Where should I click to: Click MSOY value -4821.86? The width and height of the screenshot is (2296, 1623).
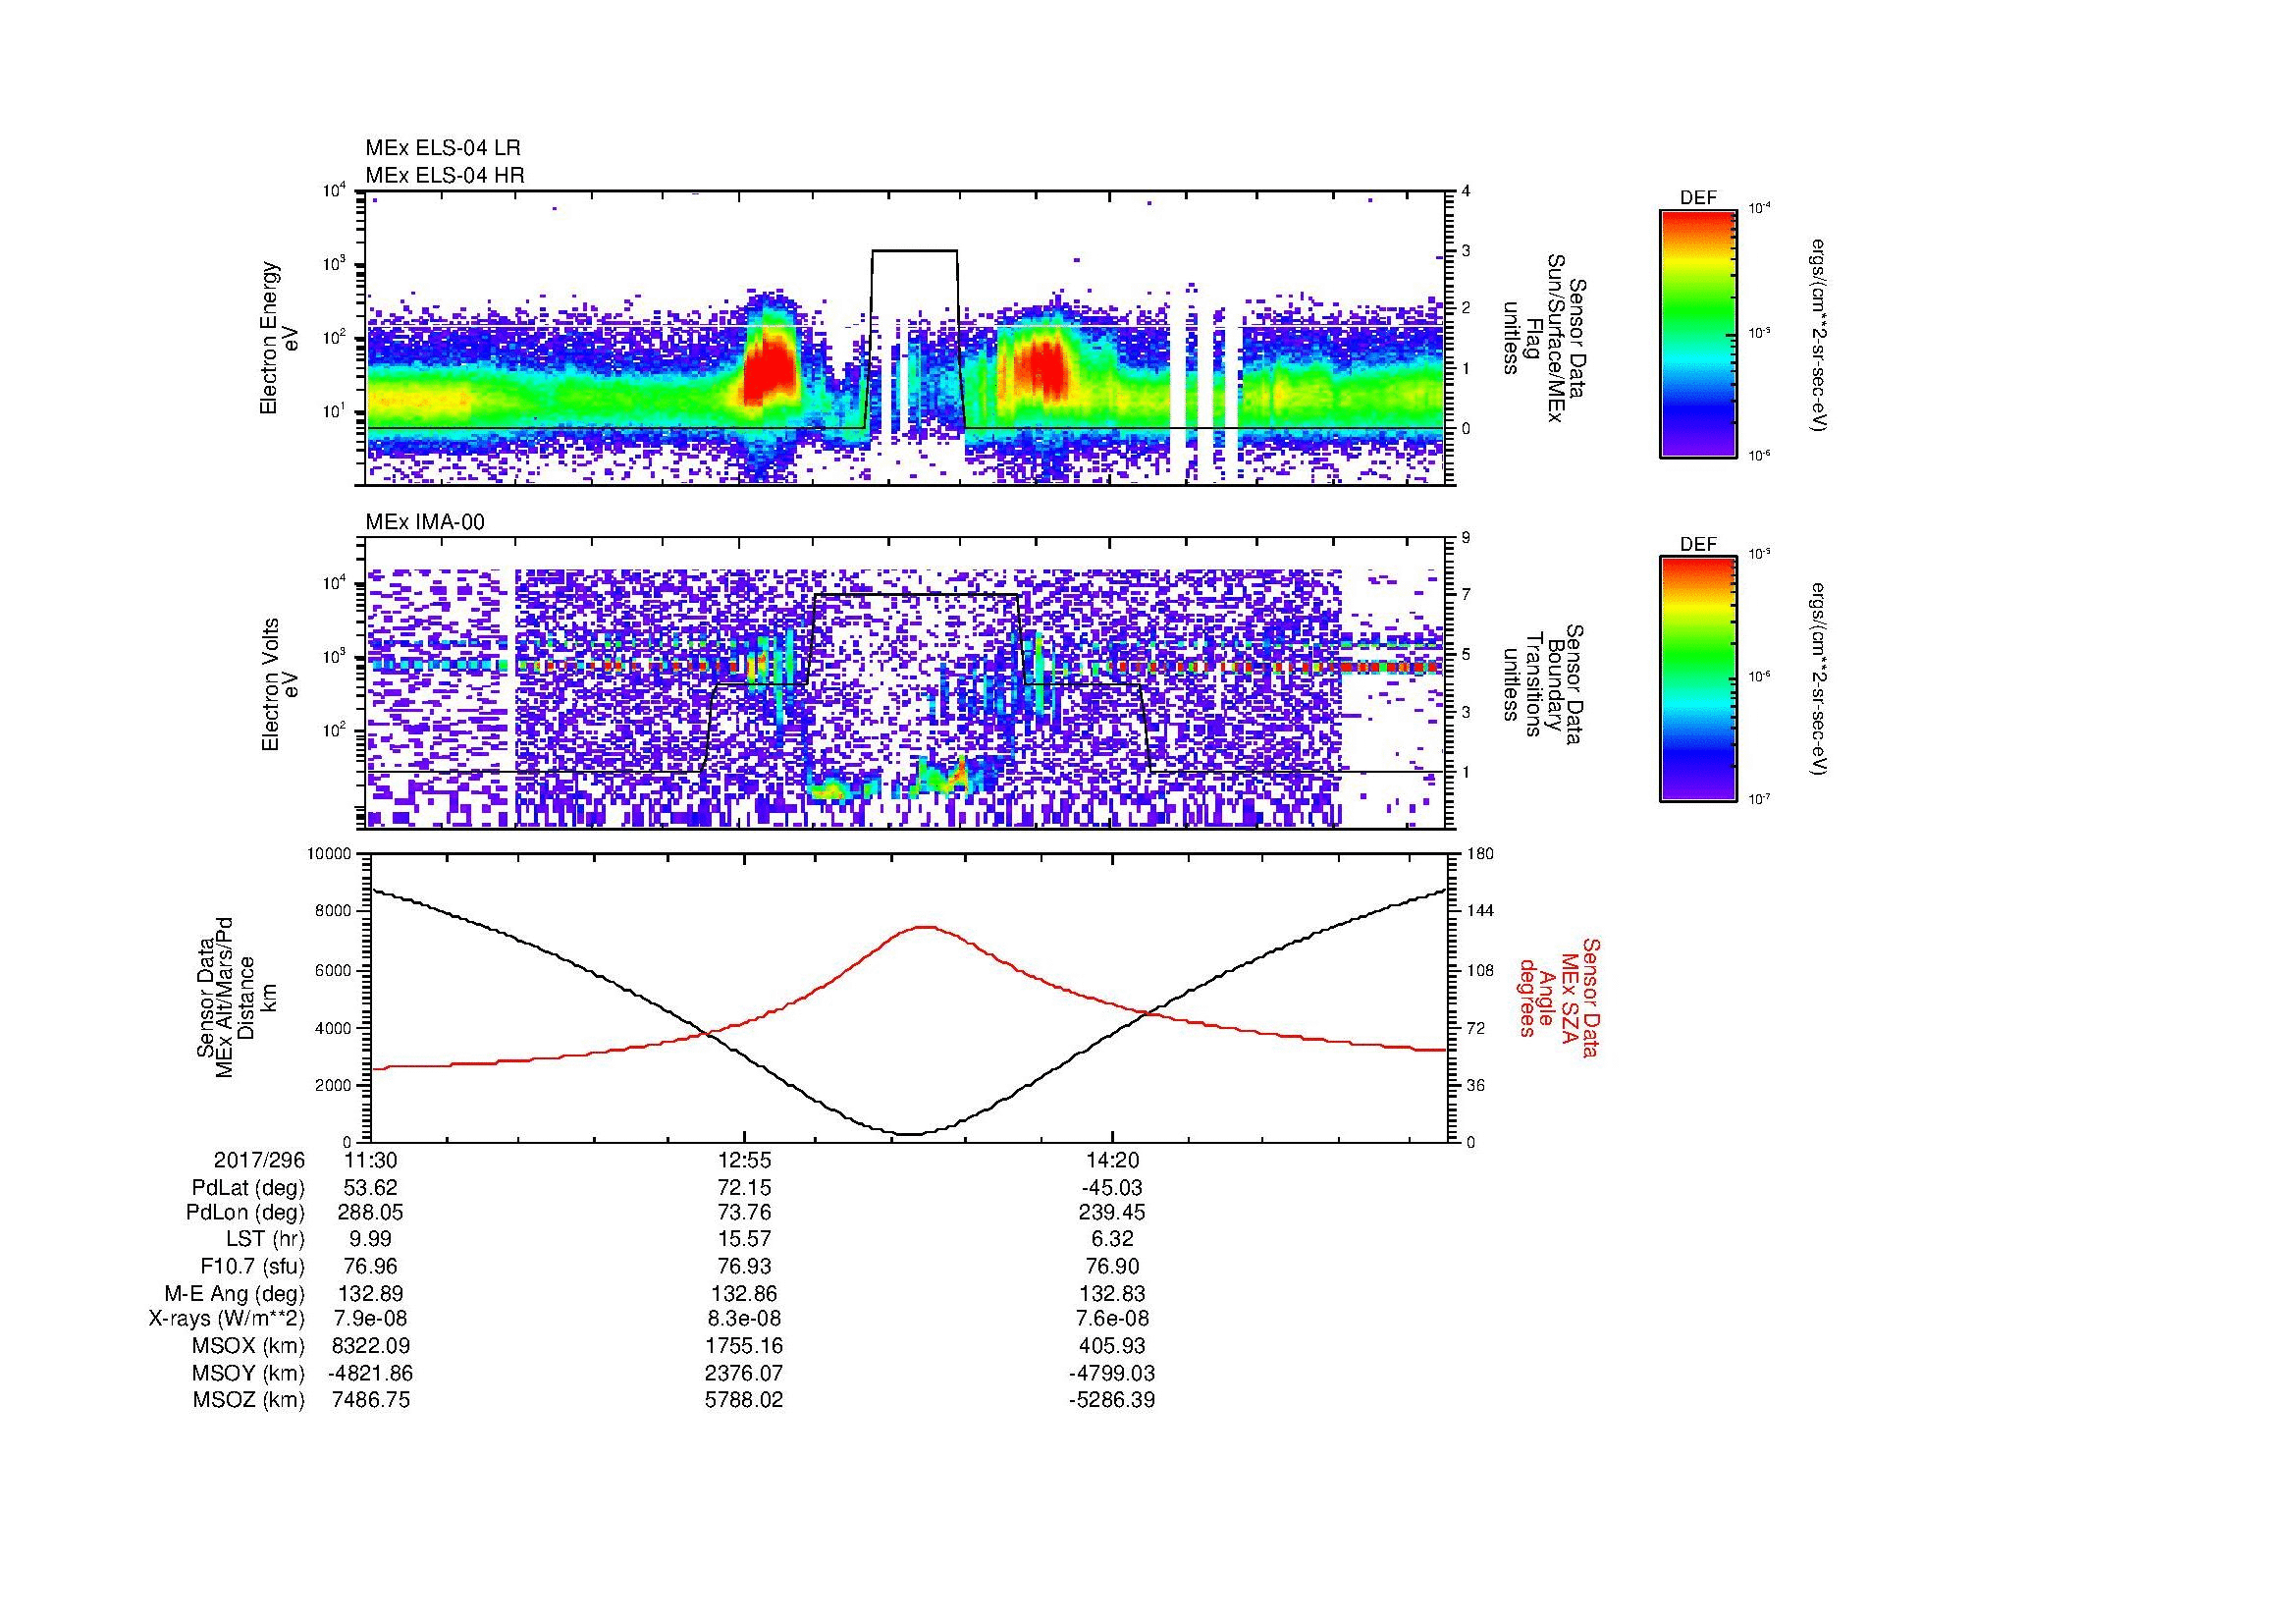click(x=370, y=1373)
